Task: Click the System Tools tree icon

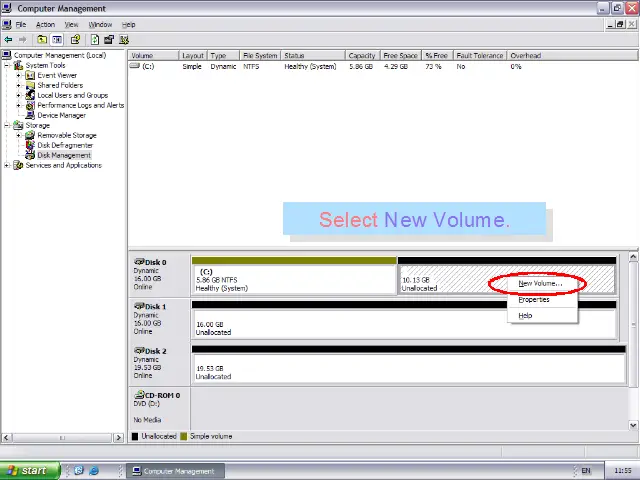Action: tap(18, 65)
